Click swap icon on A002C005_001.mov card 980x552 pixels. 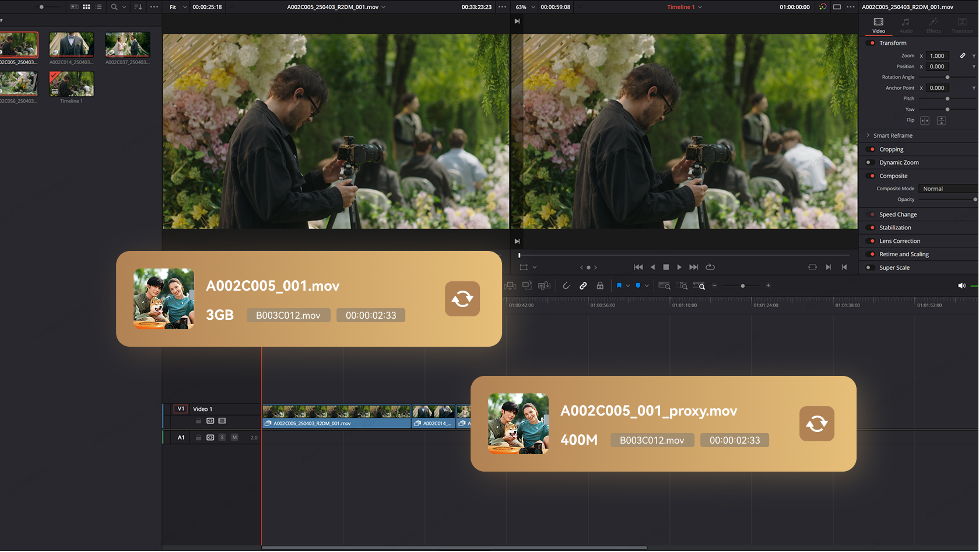tap(462, 299)
